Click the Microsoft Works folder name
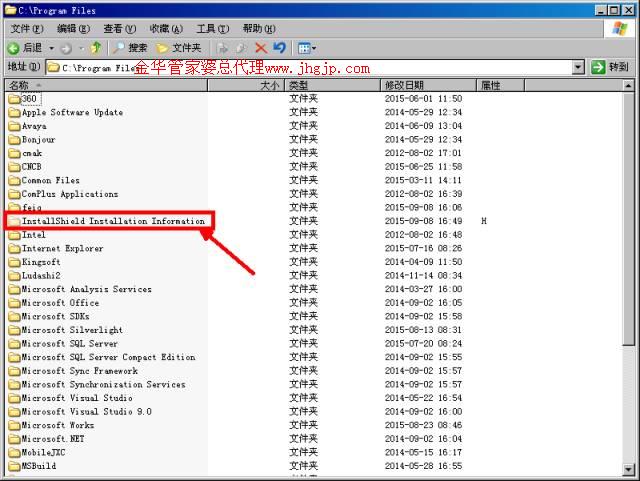Screen dimensions: 640x481 (58, 425)
